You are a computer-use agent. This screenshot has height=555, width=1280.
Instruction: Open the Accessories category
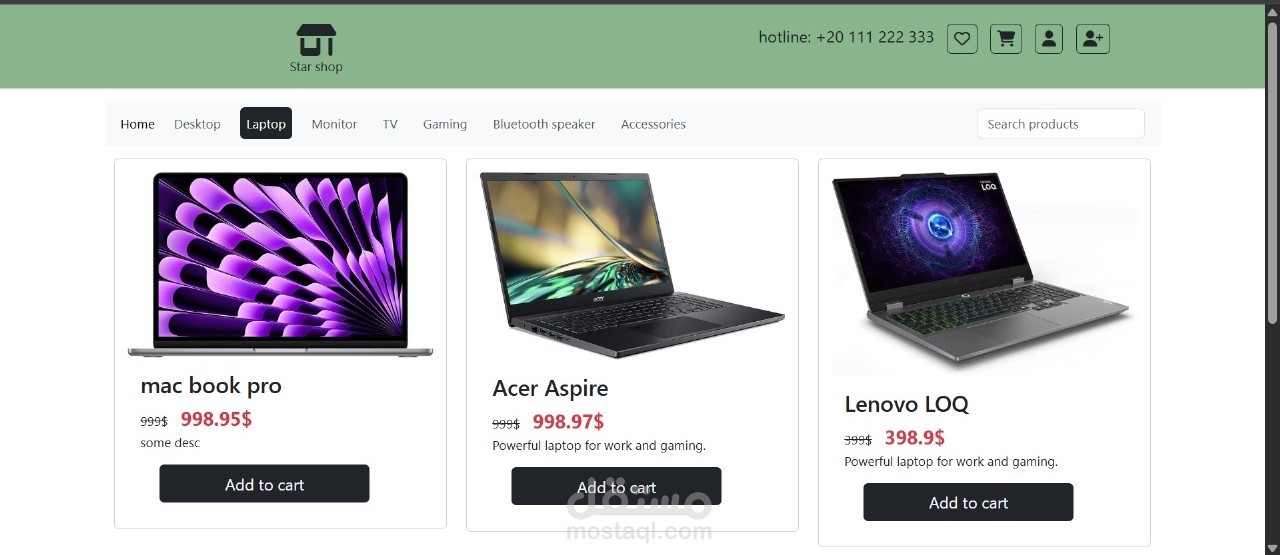653,124
